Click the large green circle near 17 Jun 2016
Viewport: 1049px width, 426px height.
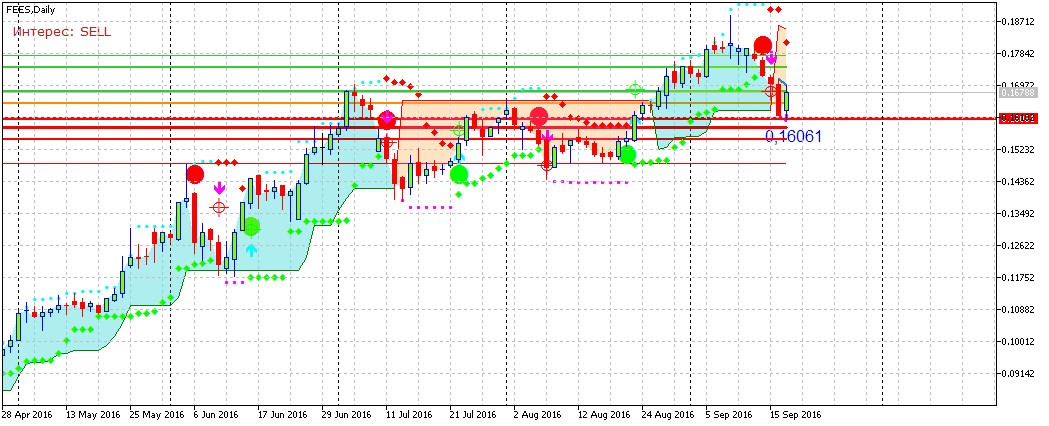(251, 227)
